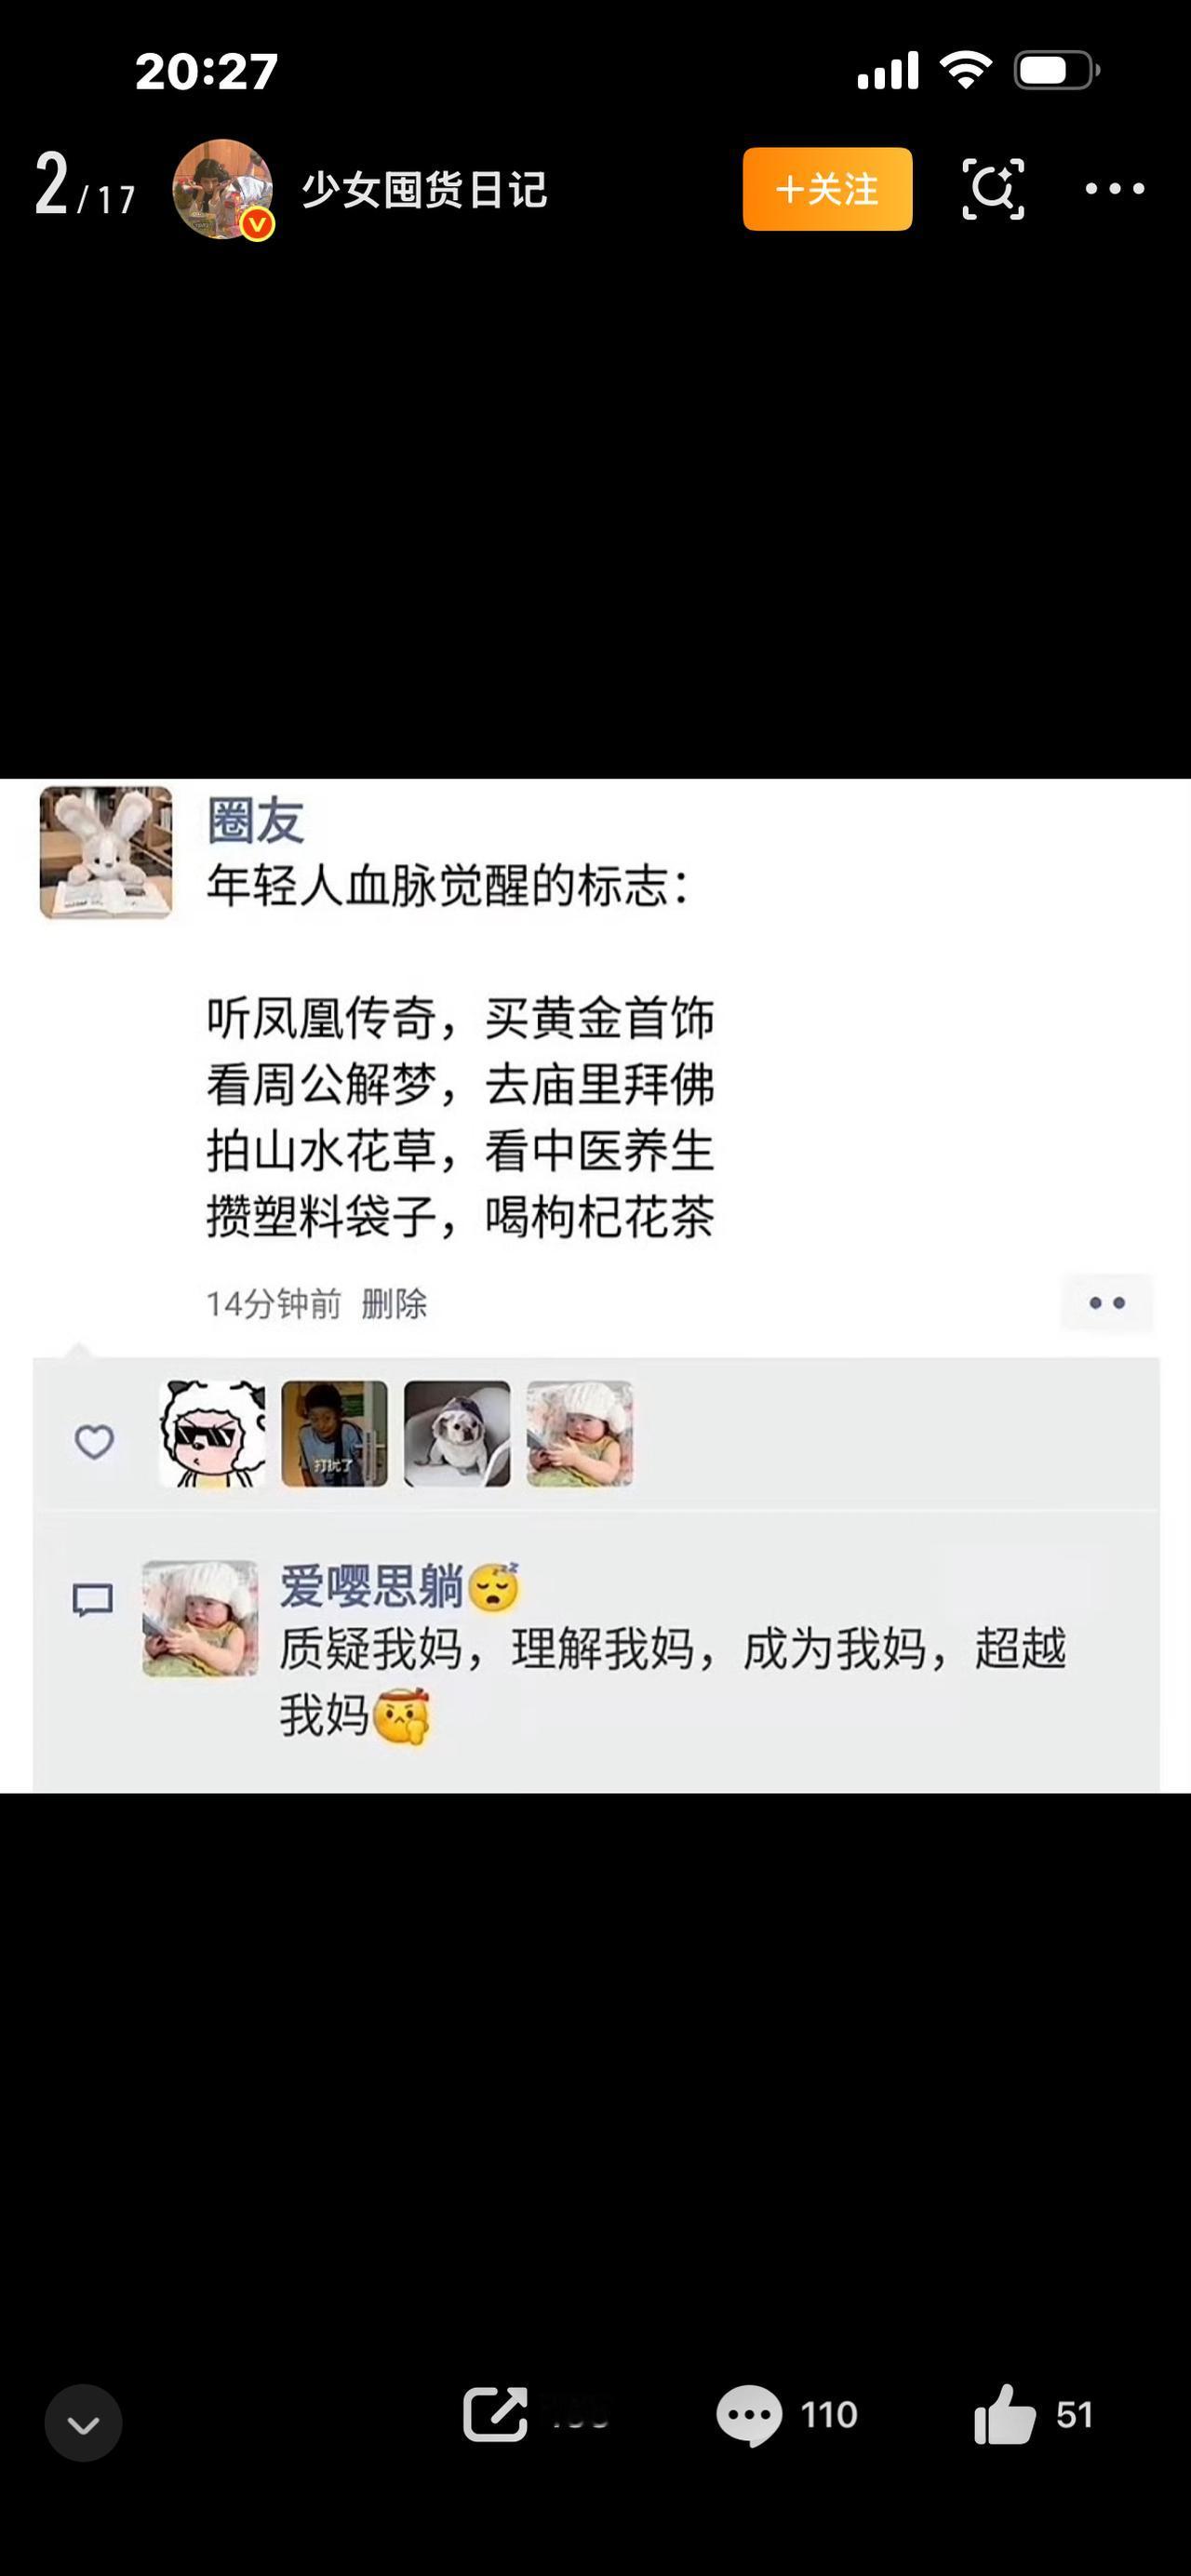Viewport: 1191px width, 2576px height.
Task: Open the 少女囤货日记 username link
Action: (x=424, y=190)
